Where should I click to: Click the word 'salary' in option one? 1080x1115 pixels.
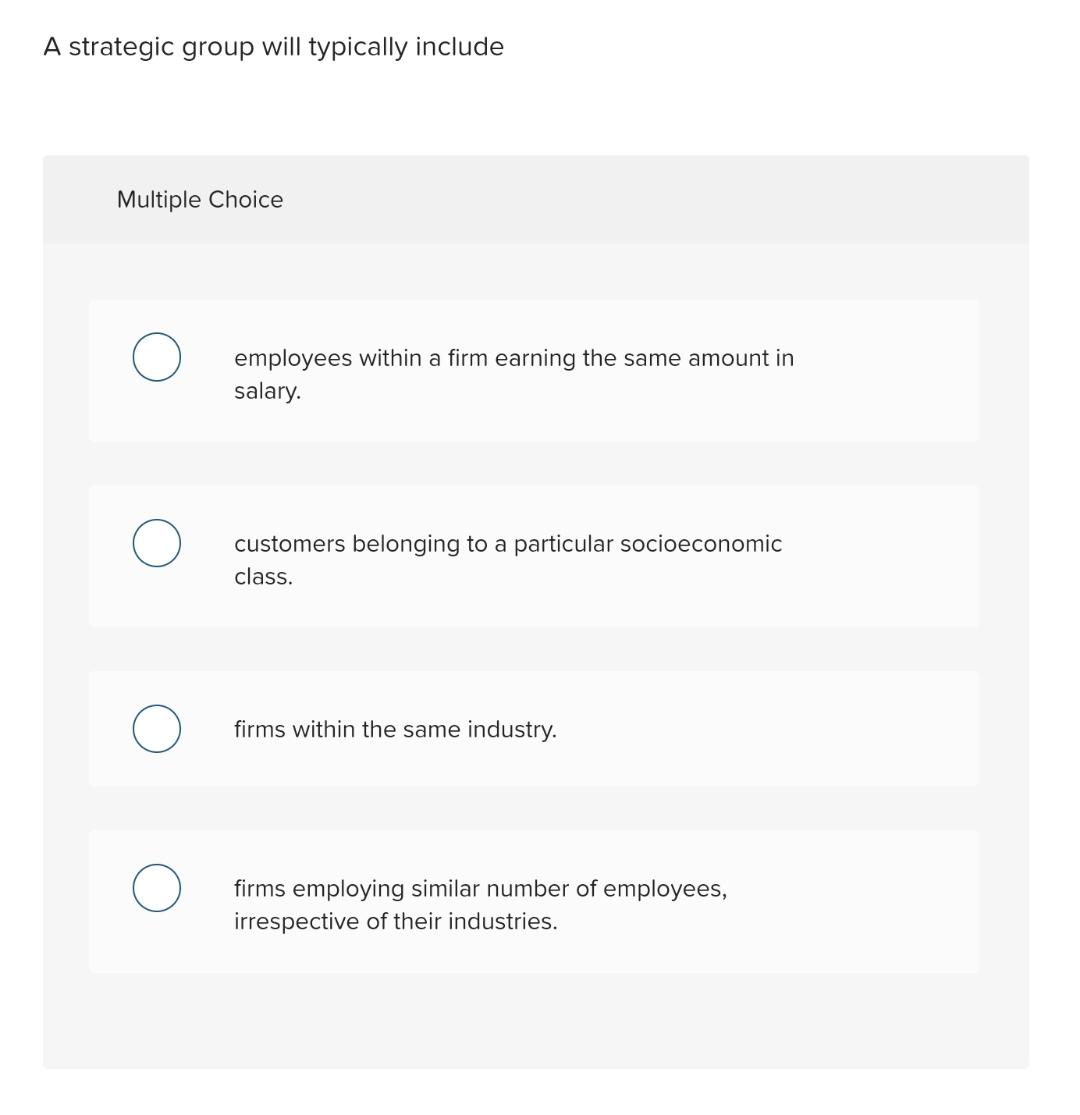[x=262, y=391]
